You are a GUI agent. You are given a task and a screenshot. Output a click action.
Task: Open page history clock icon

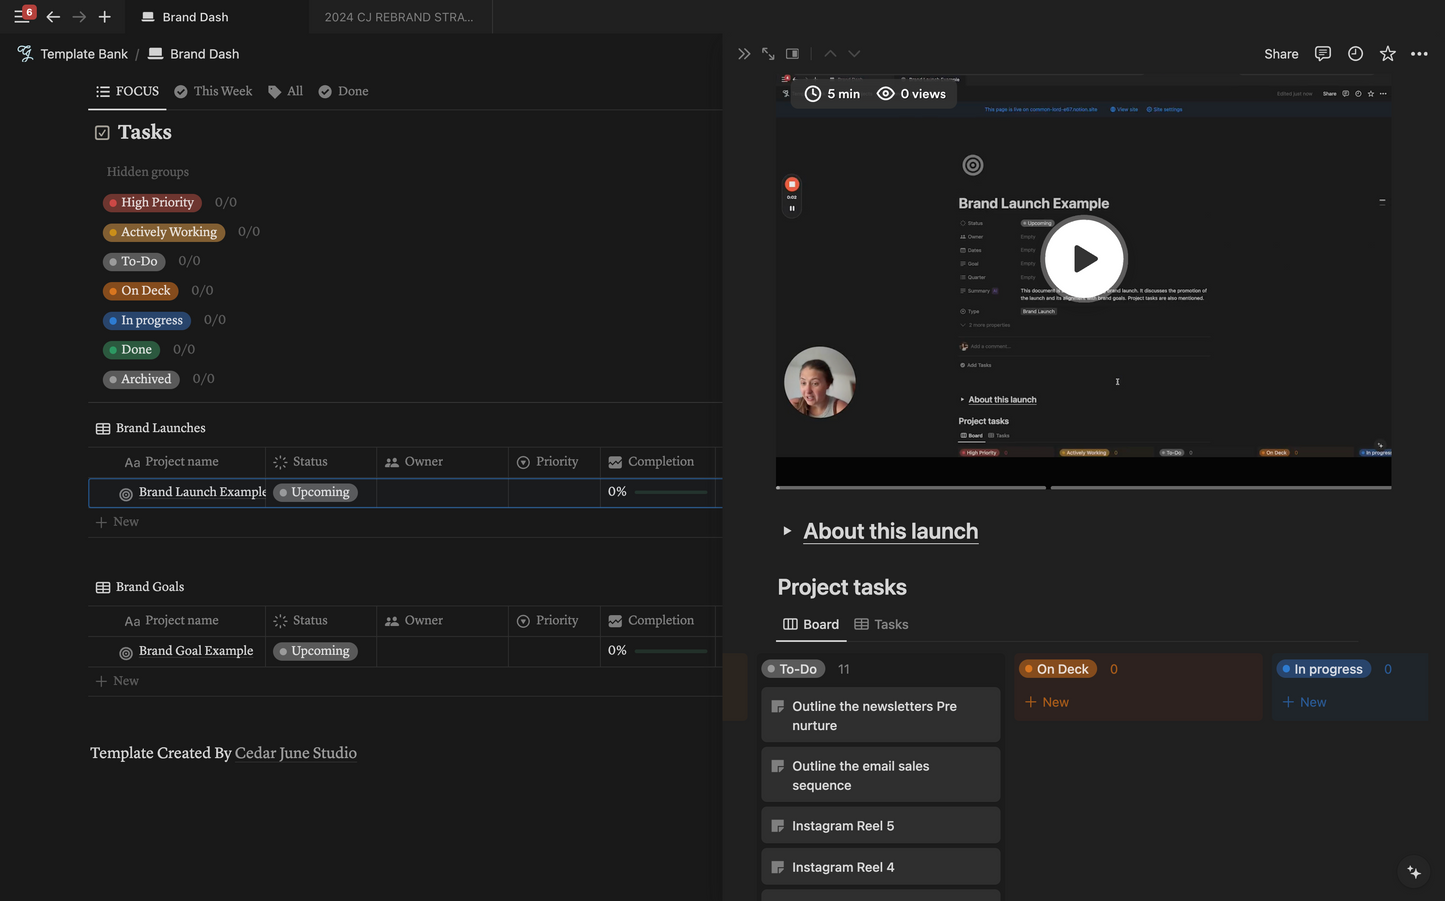coord(1355,54)
